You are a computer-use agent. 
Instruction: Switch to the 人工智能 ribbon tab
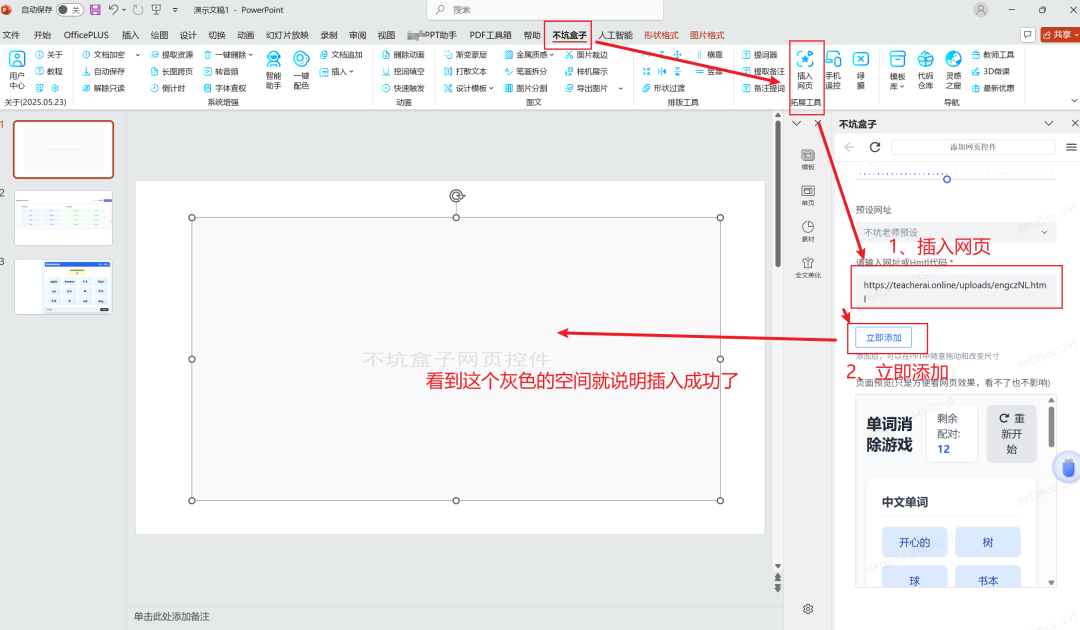pyautogui.click(x=614, y=35)
